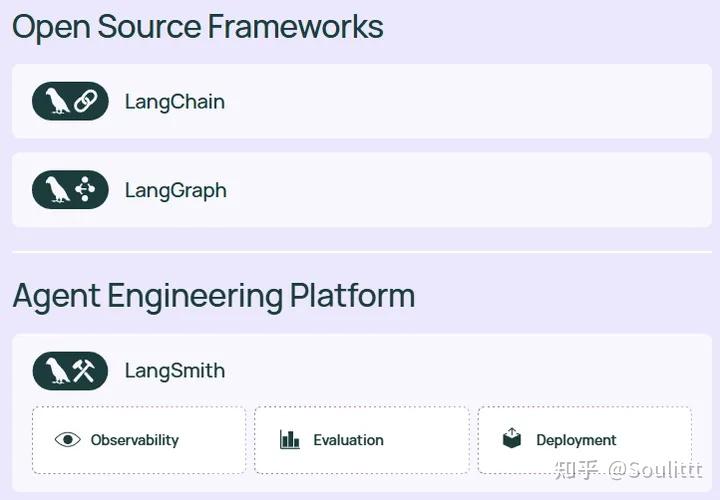Select the LangSmith product name
This screenshot has height=500, width=720.
point(175,371)
